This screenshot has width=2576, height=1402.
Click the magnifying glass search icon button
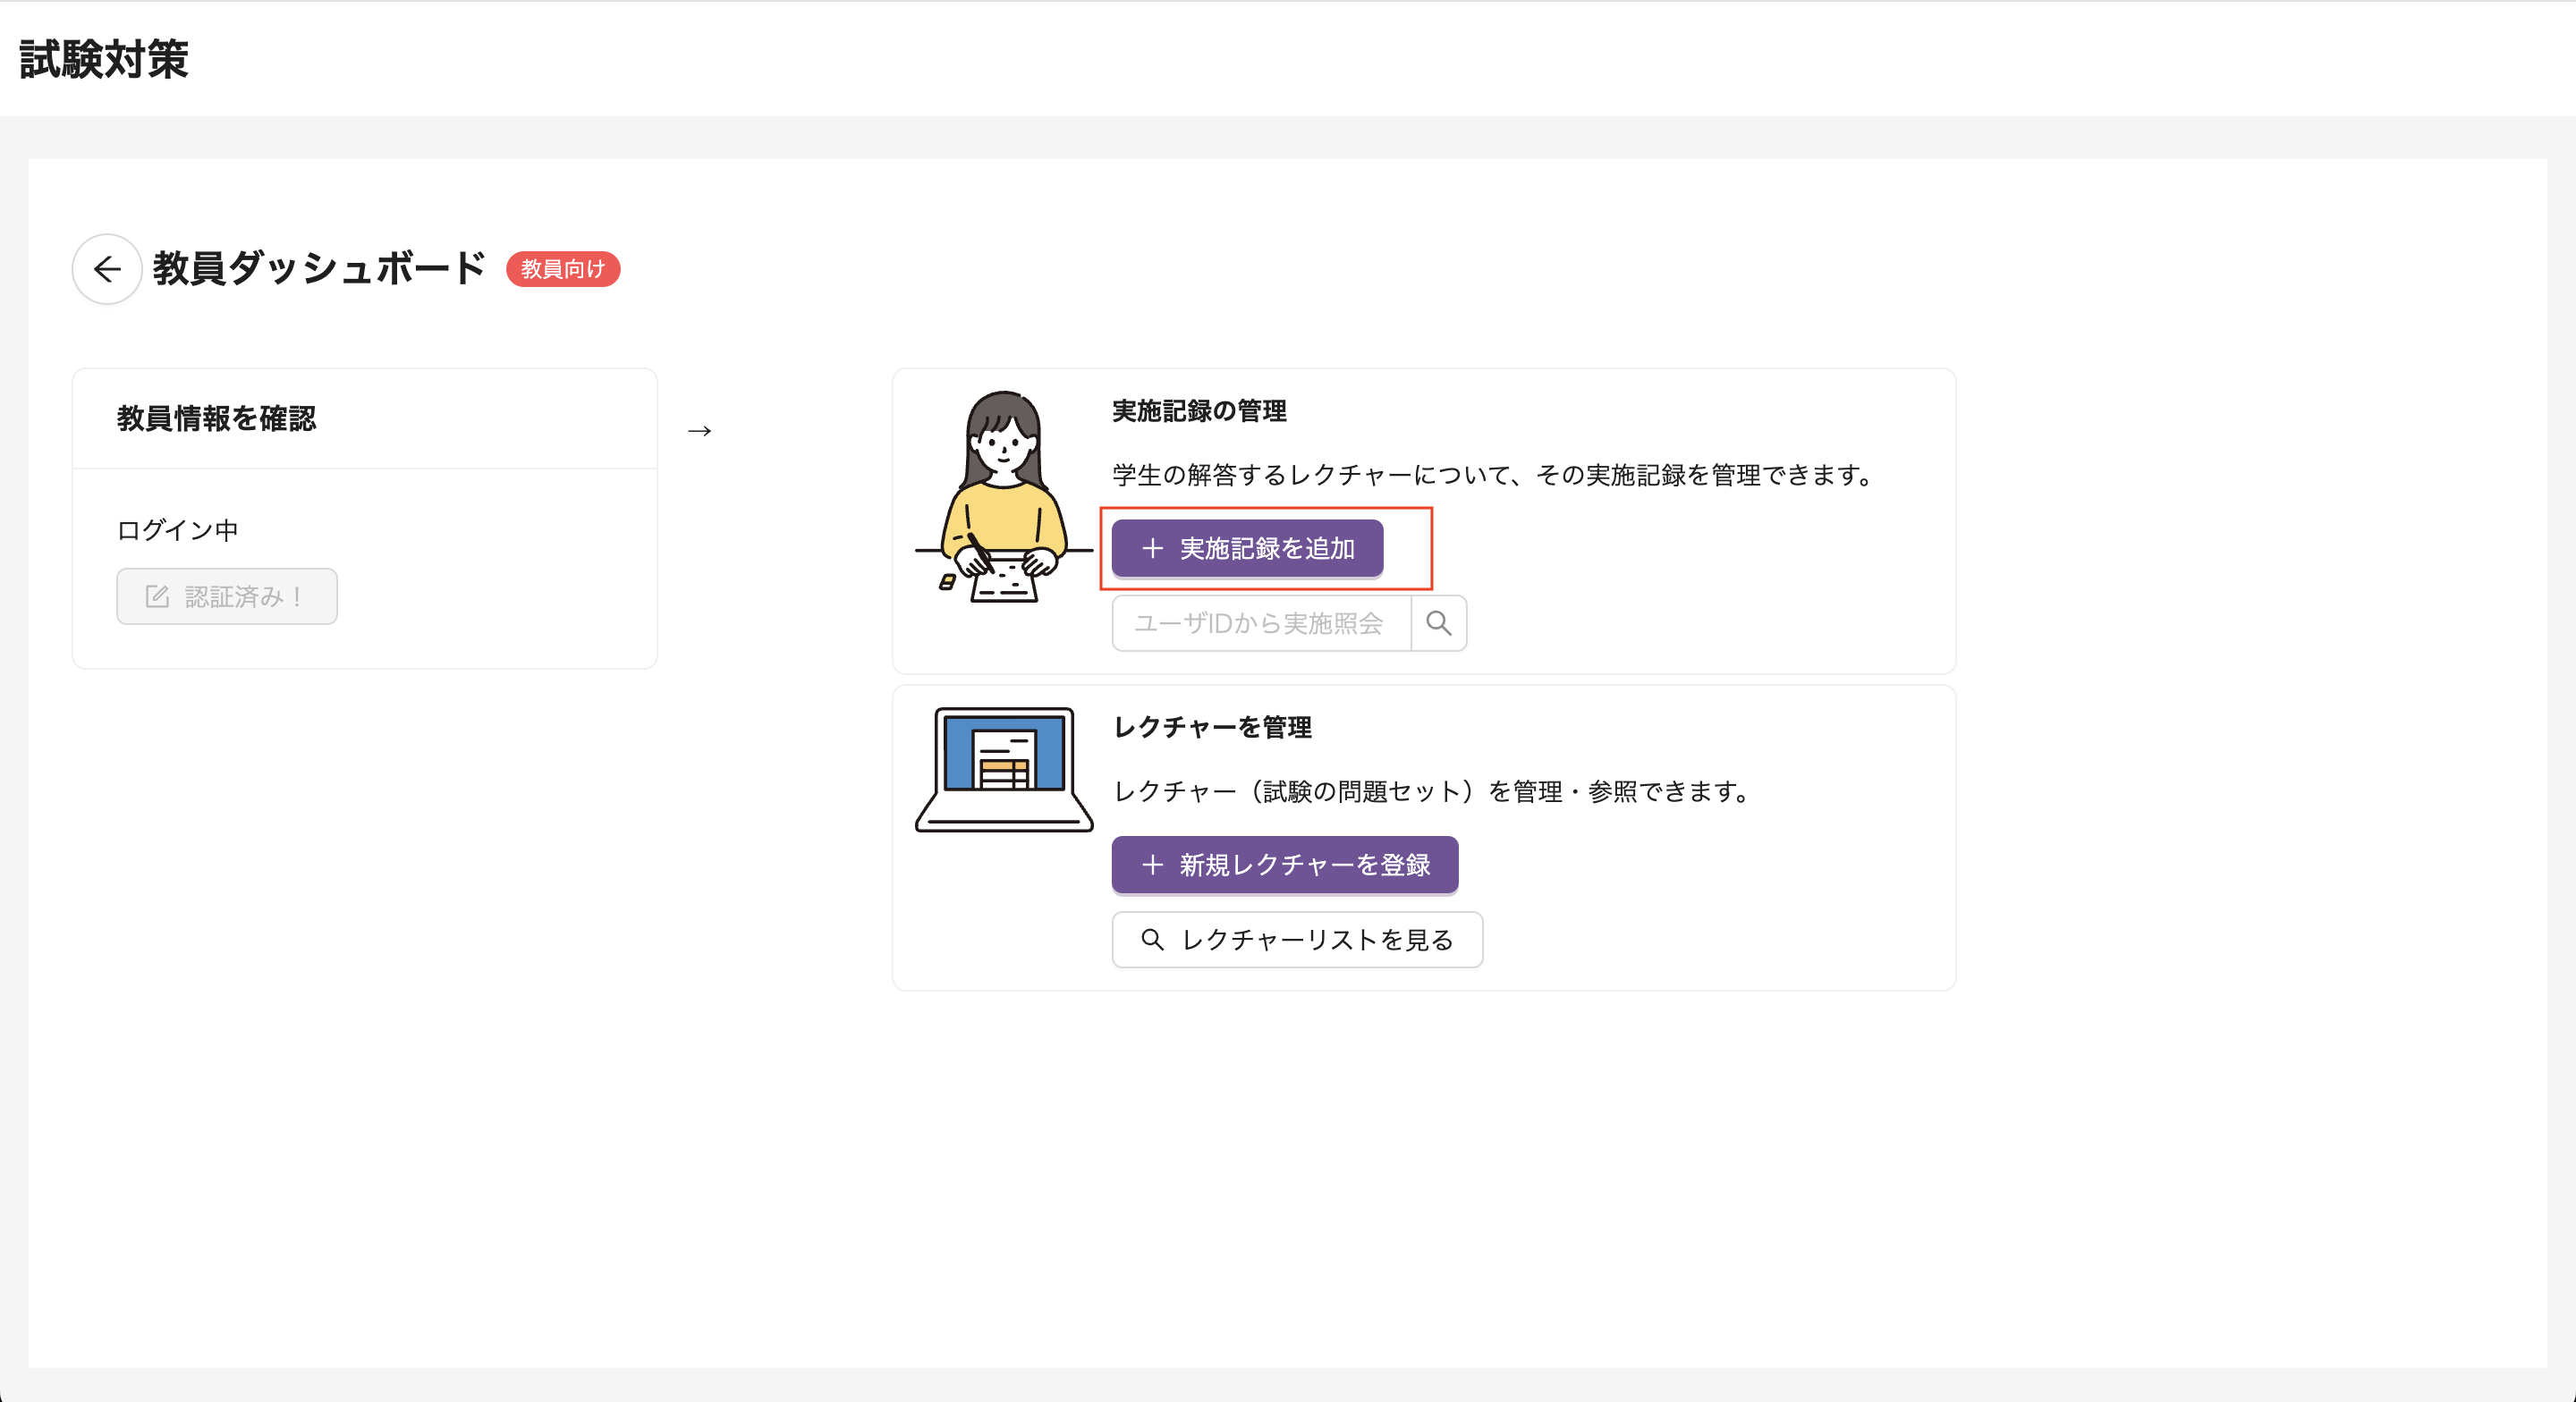[x=1438, y=623]
